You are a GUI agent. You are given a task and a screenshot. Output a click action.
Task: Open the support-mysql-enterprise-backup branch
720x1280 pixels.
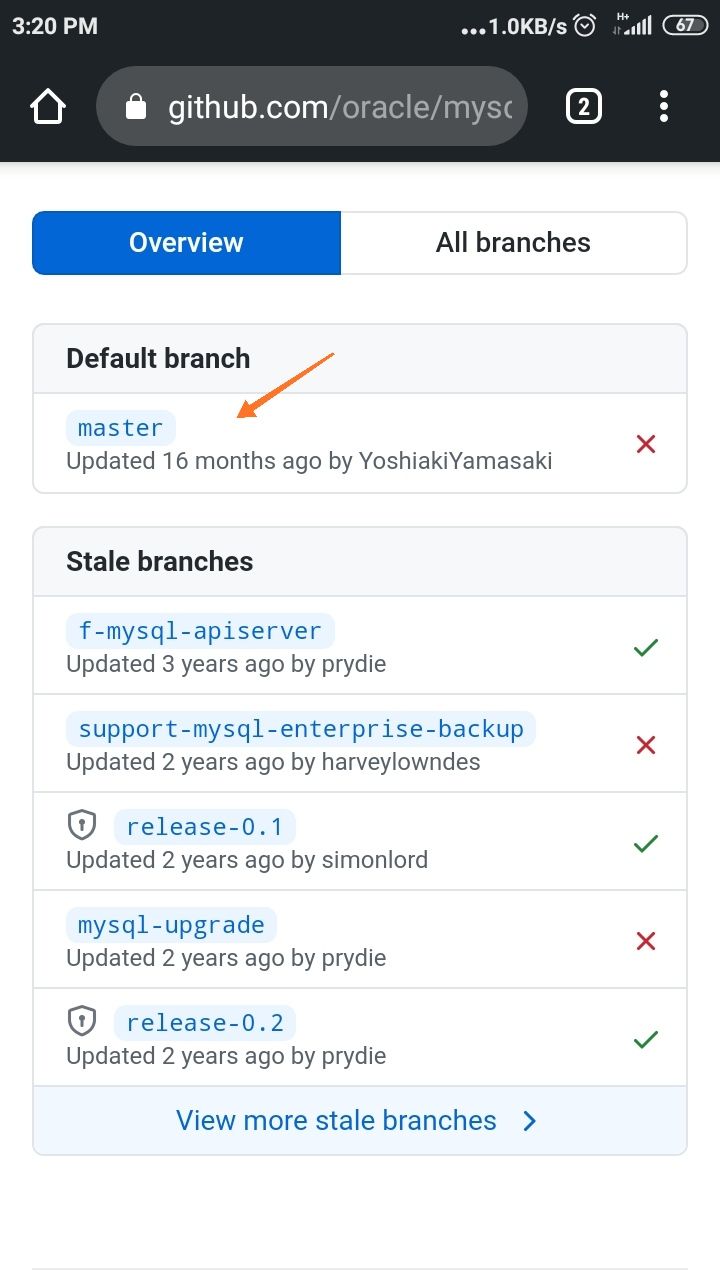[301, 729]
